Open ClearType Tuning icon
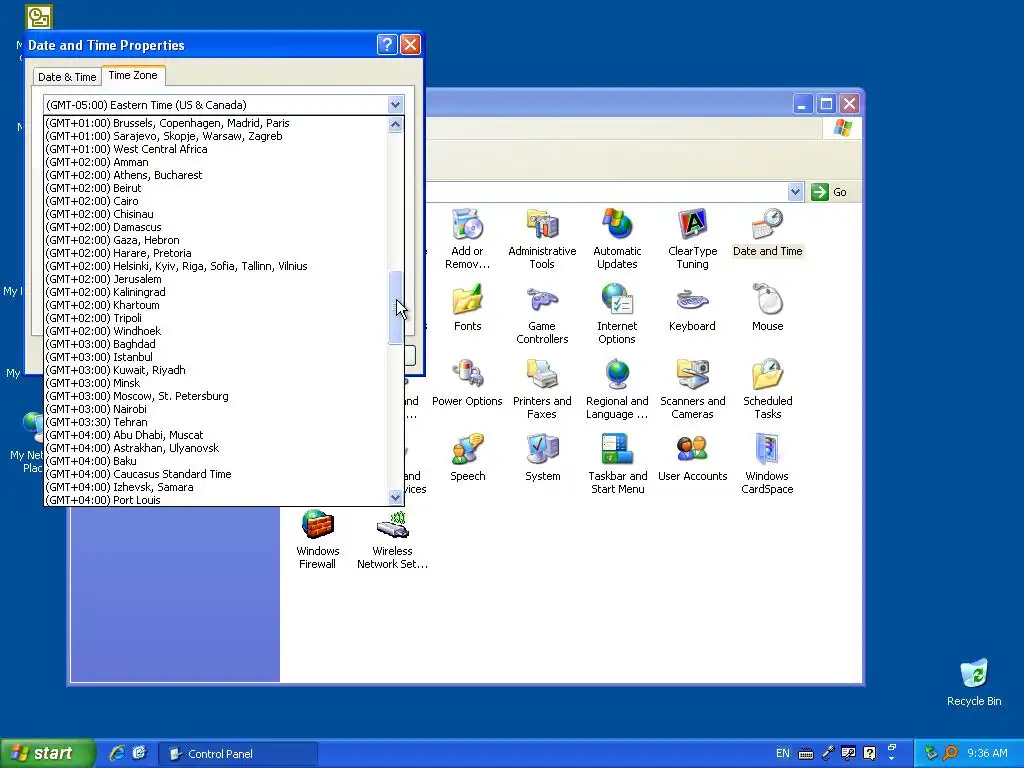This screenshot has height=768, width=1024. click(x=692, y=238)
